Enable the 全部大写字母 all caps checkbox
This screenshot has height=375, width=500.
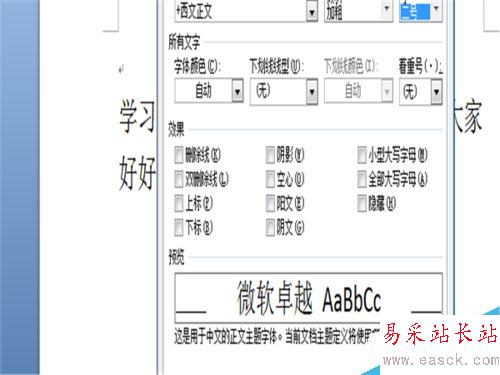coord(362,179)
